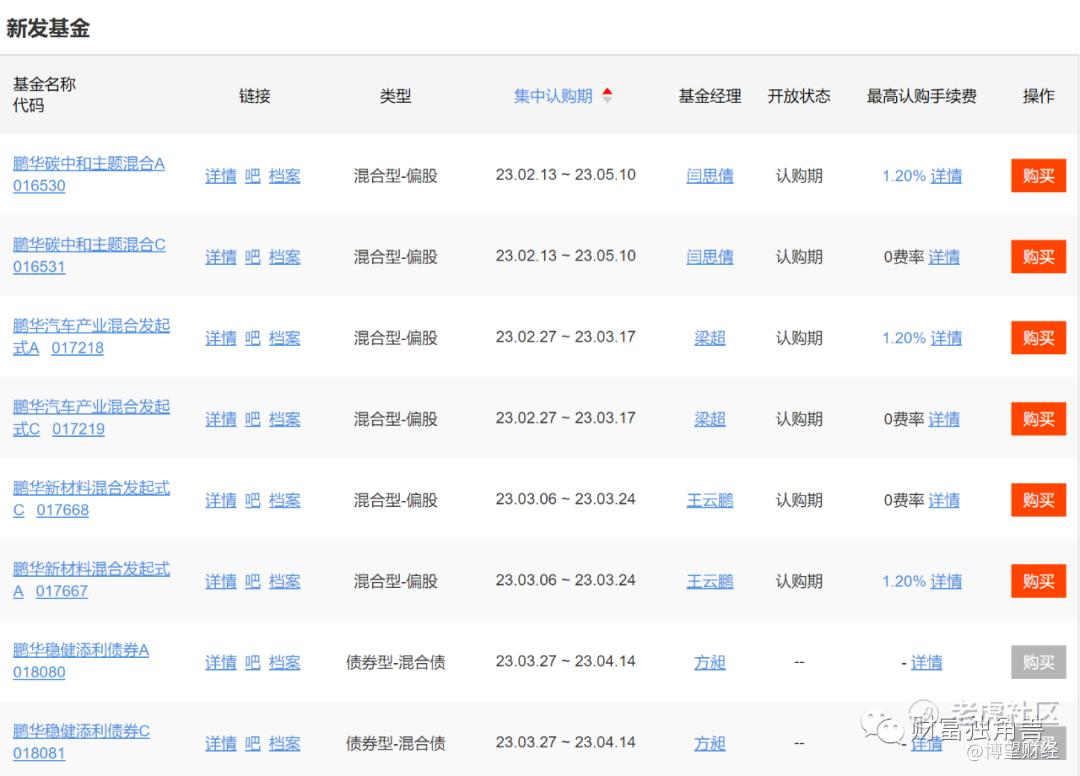Click 集中认购期 column header to sort
The image size is (1080, 776).
coord(553,96)
